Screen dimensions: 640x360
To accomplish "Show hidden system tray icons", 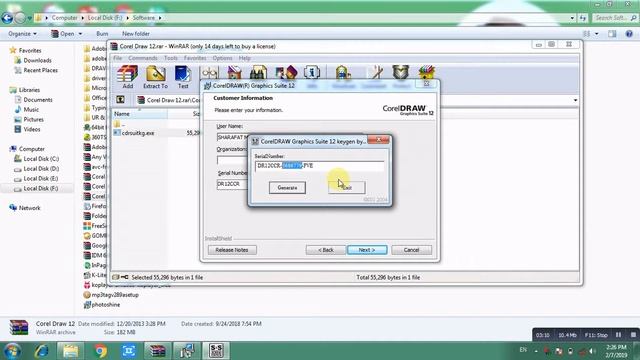I will pos(536,351).
